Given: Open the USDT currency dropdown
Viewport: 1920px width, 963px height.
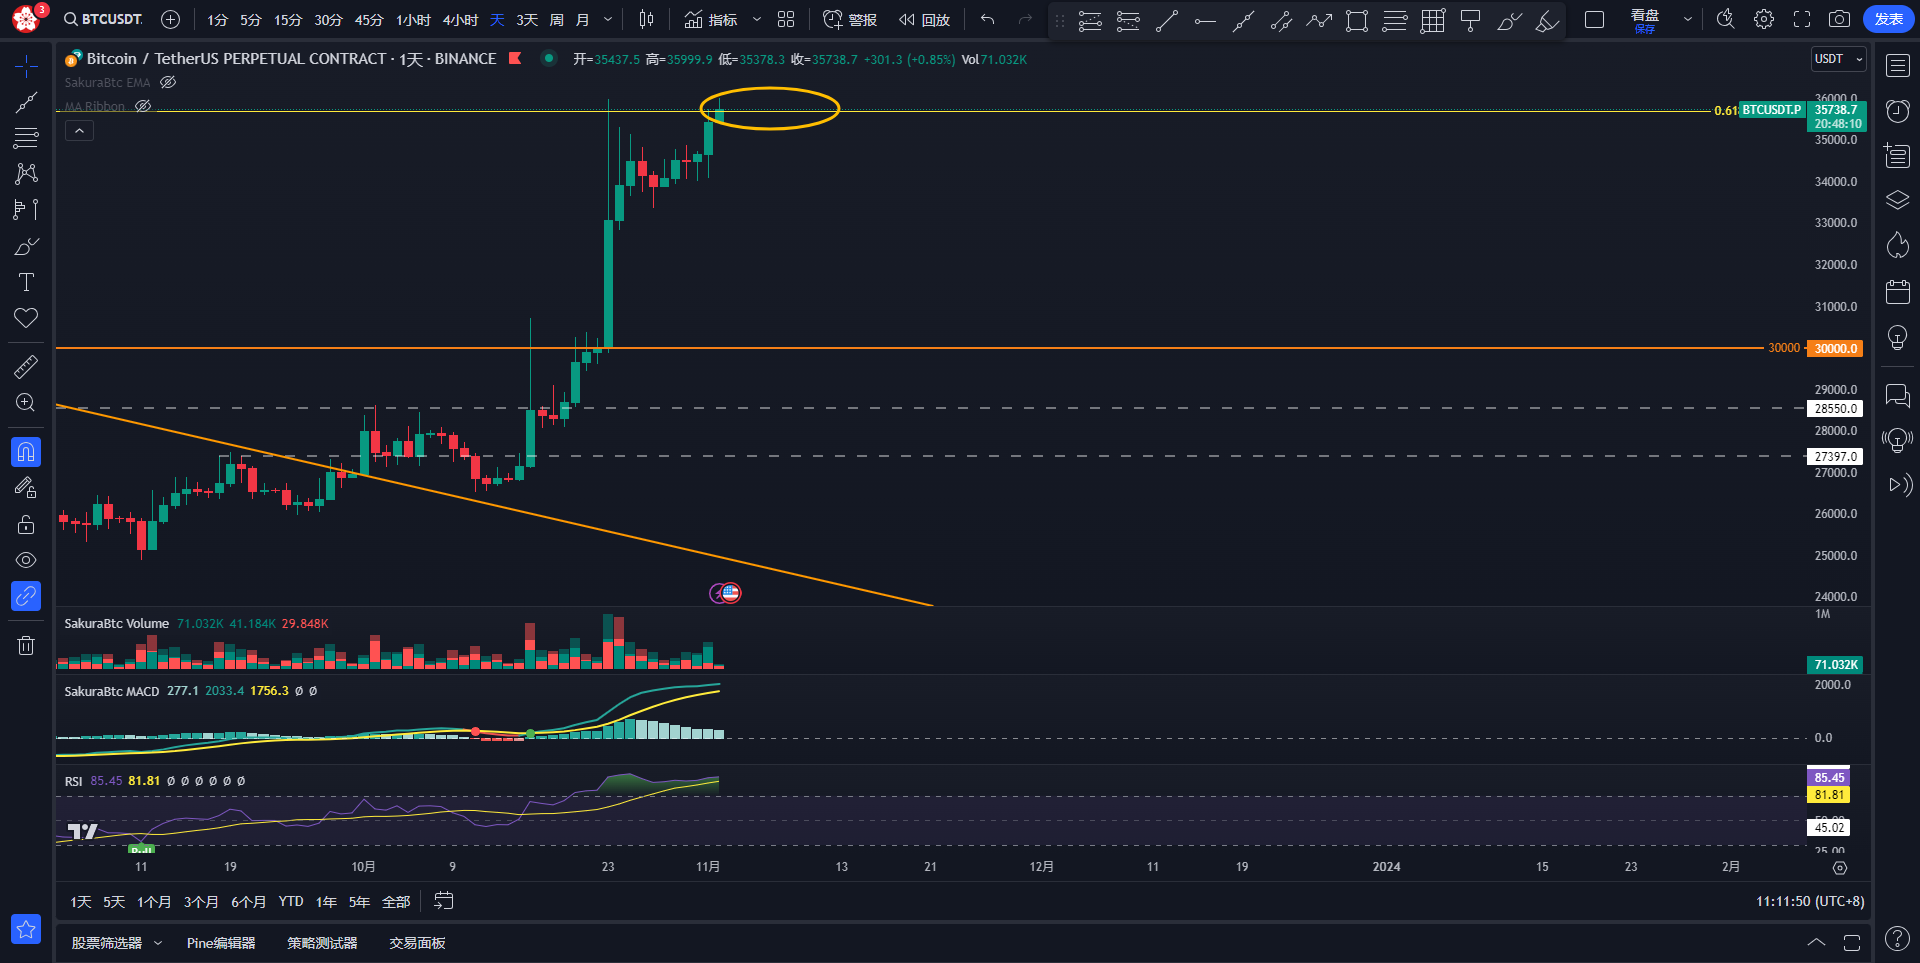Looking at the screenshot, I should click(1839, 59).
